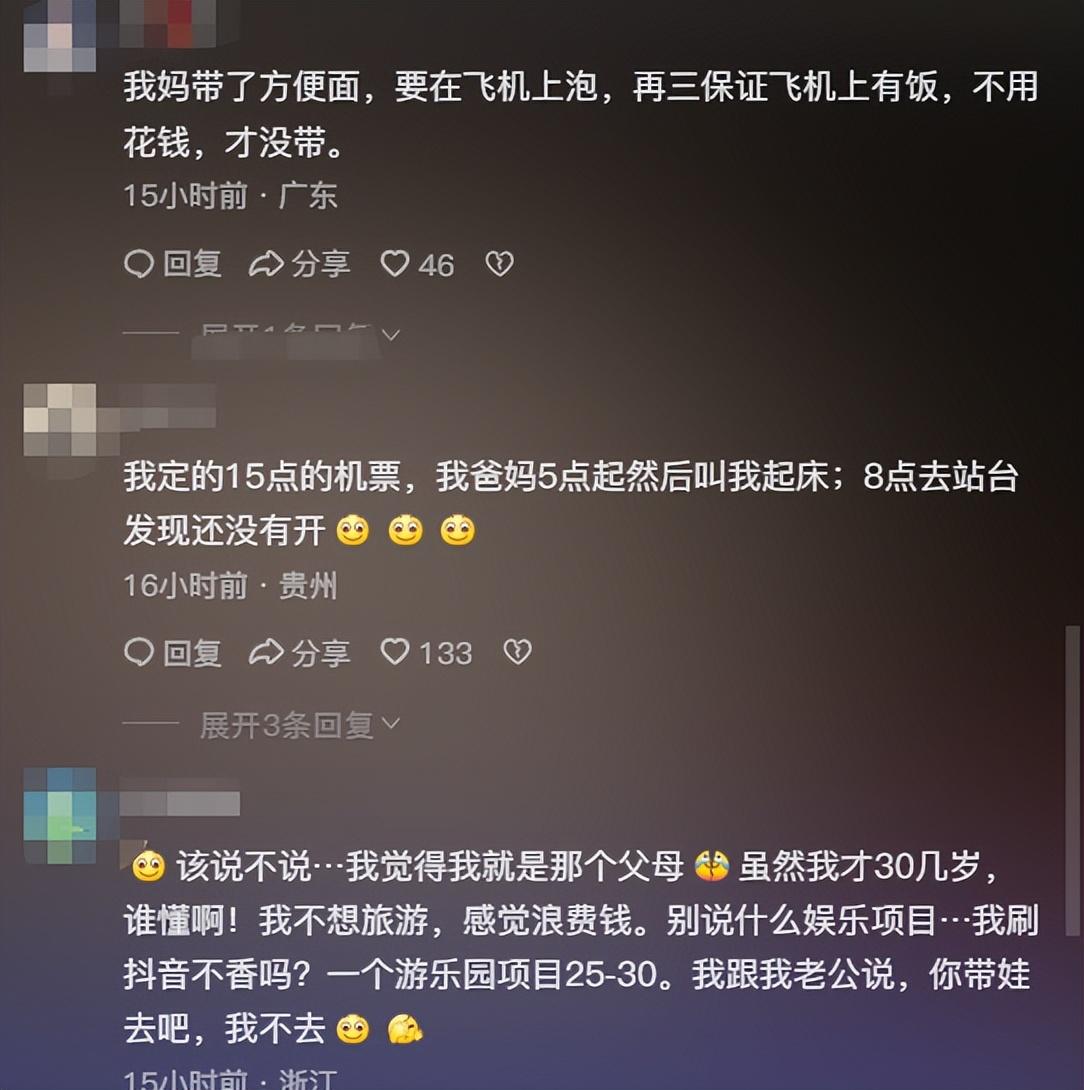Expand the 3 replies under Guizhou comment
Viewport: 1084px width, 1090px height.
tap(300, 725)
